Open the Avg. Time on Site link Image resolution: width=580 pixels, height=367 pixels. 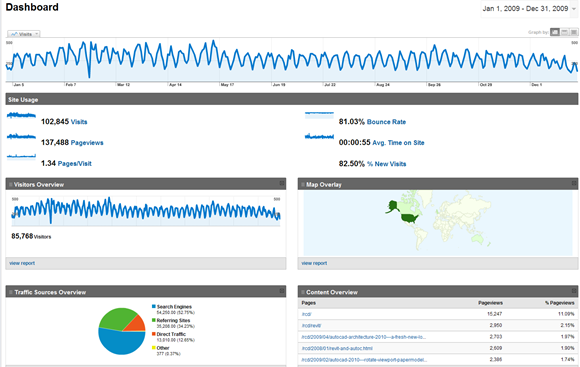[x=398, y=143]
